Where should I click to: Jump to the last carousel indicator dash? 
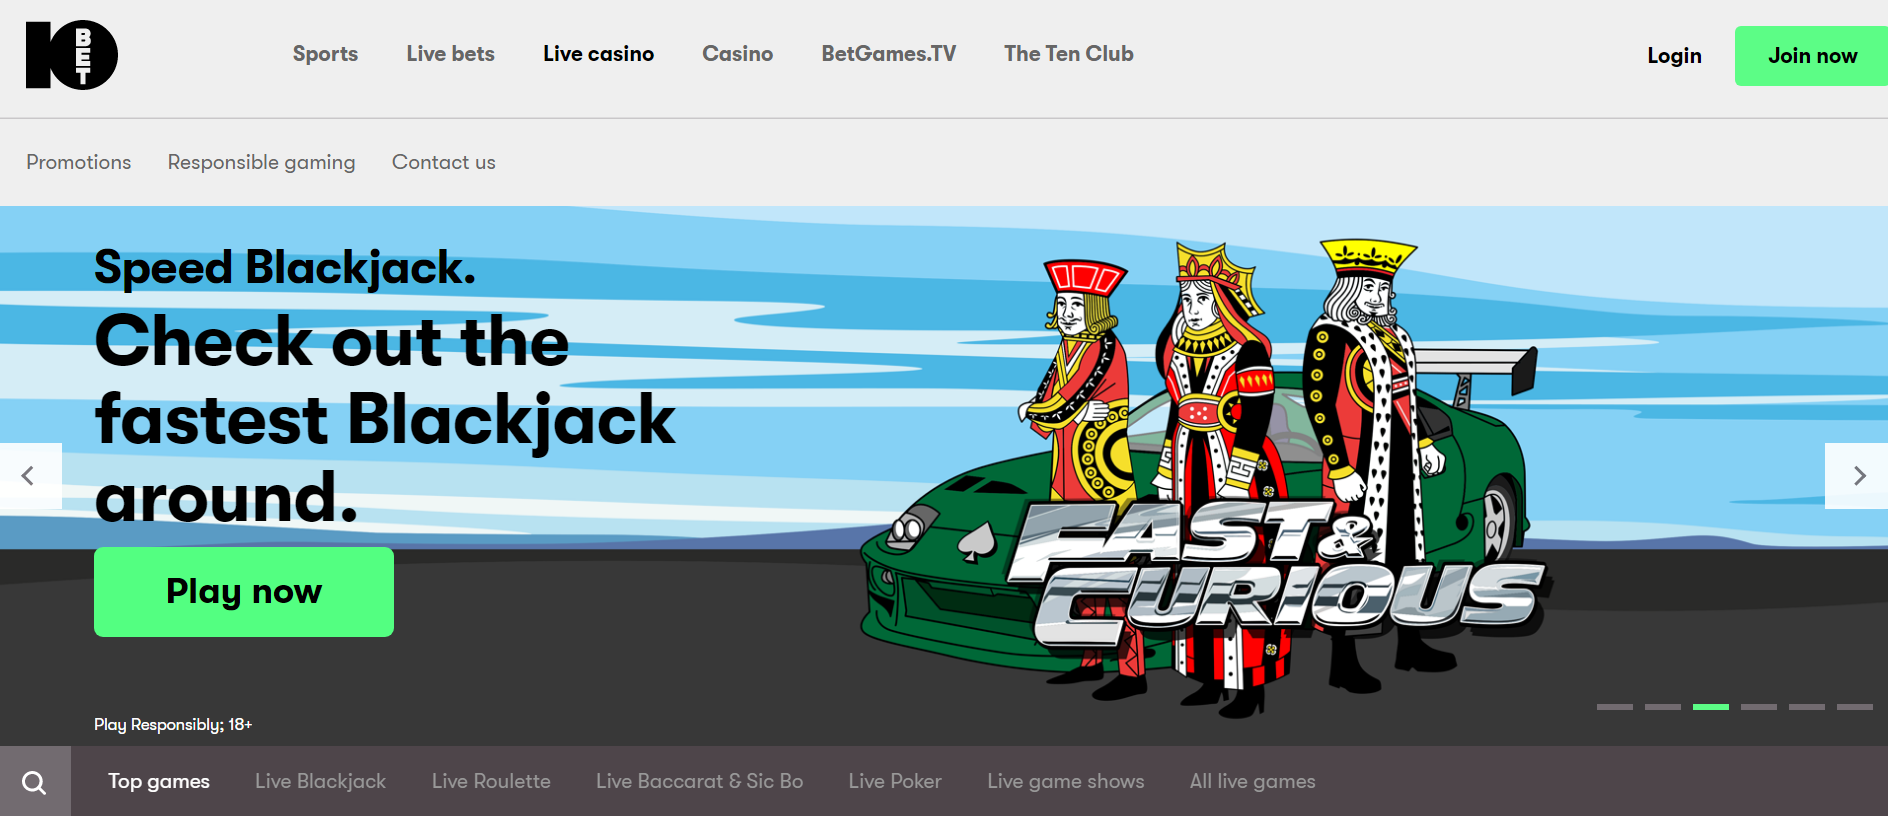(x=1854, y=707)
